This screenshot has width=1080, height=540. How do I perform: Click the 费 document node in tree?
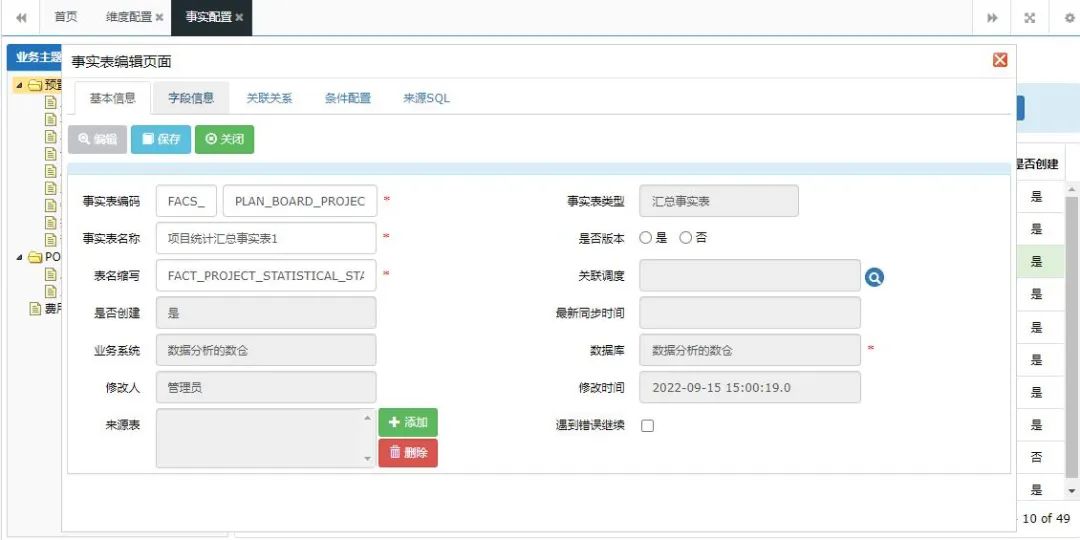pyautogui.click(x=45, y=309)
